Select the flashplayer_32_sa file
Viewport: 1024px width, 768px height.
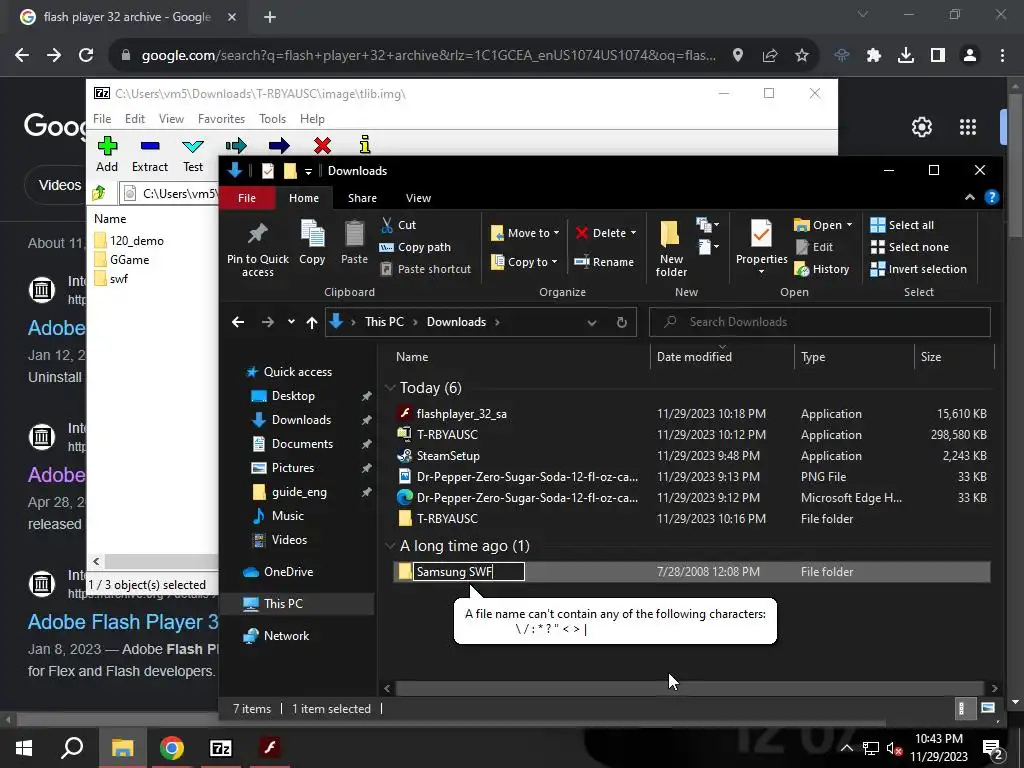692,414
